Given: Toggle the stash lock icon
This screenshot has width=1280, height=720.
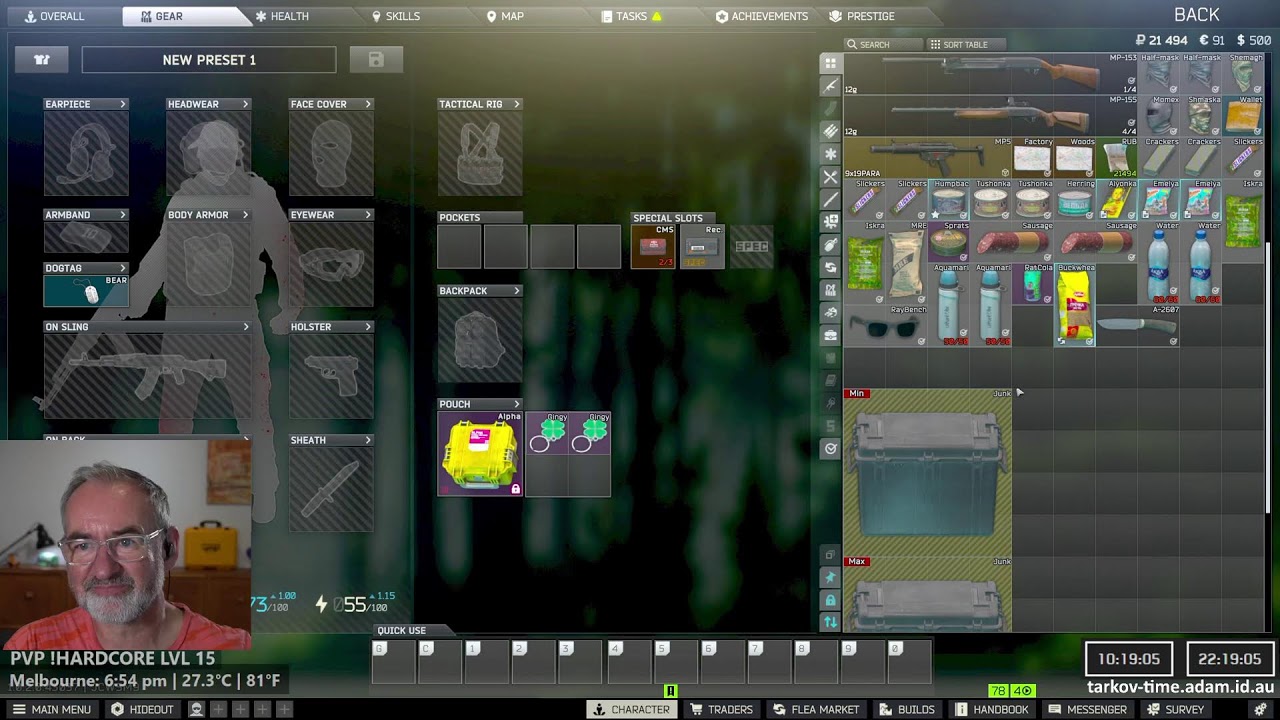Looking at the screenshot, I should click(830, 600).
